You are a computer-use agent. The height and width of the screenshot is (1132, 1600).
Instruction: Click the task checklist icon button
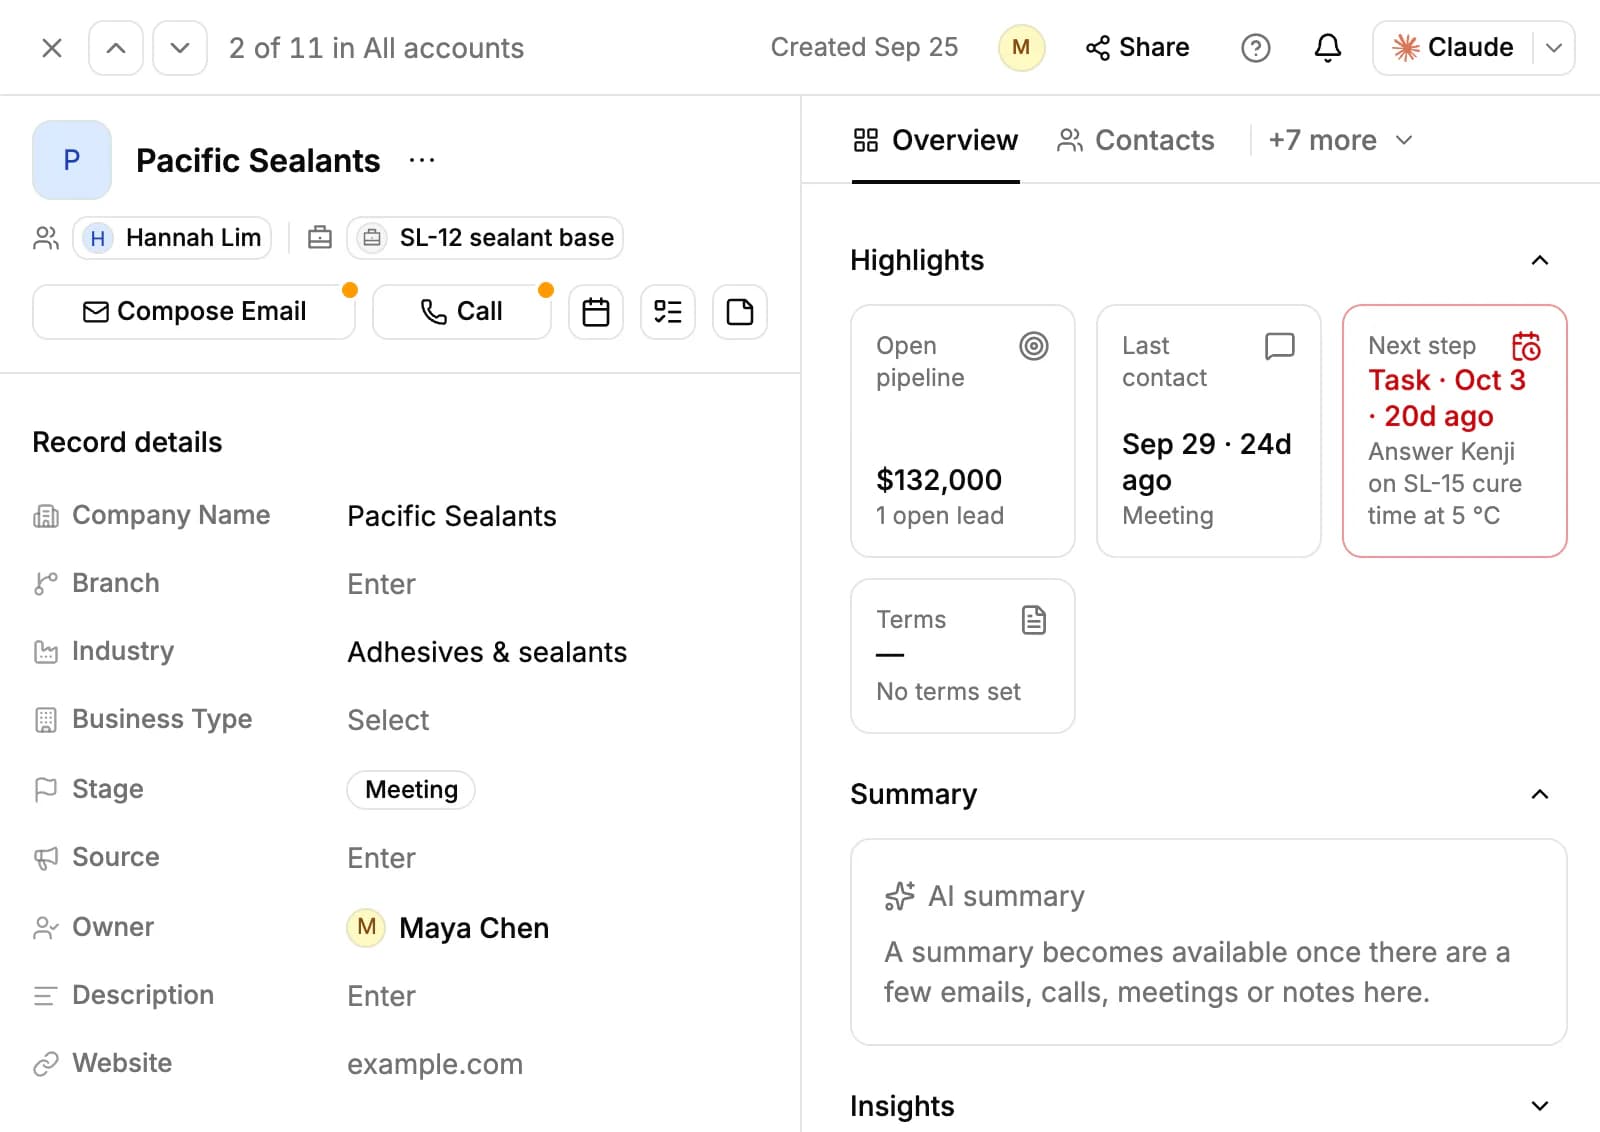(x=668, y=312)
